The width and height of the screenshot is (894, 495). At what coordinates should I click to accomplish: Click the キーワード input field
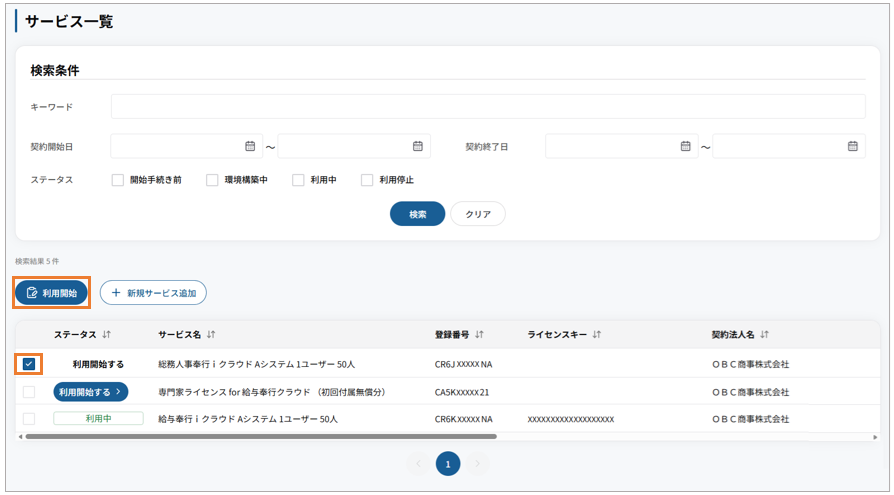[x=488, y=107]
